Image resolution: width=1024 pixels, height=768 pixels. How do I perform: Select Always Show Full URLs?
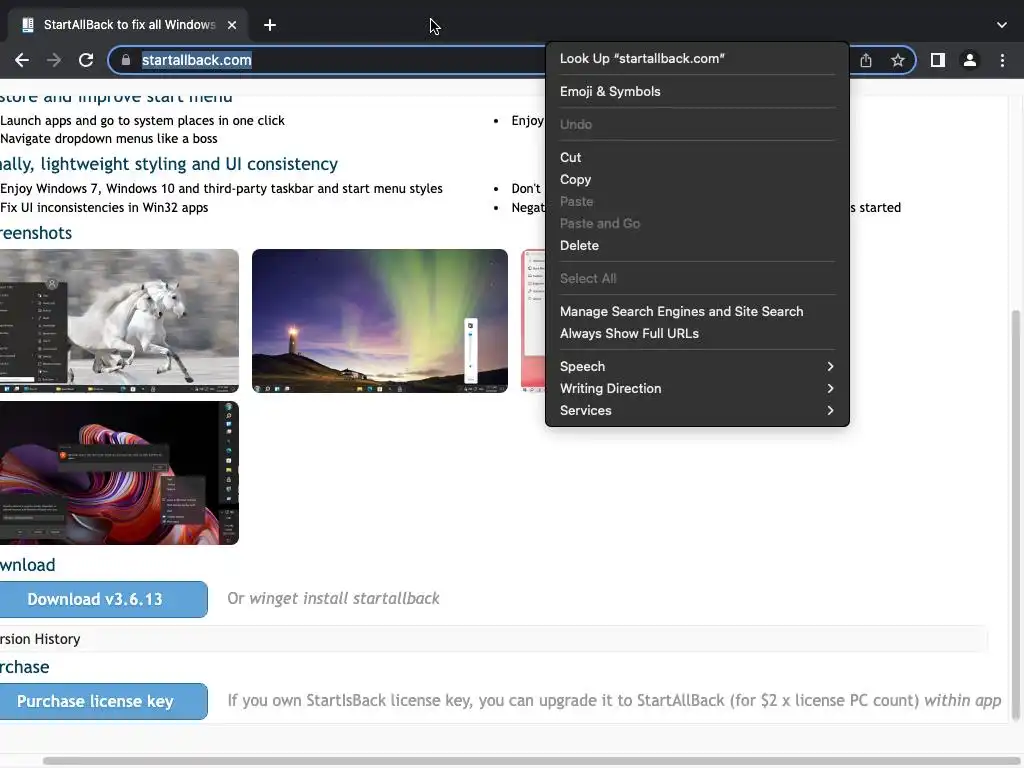(697, 334)
